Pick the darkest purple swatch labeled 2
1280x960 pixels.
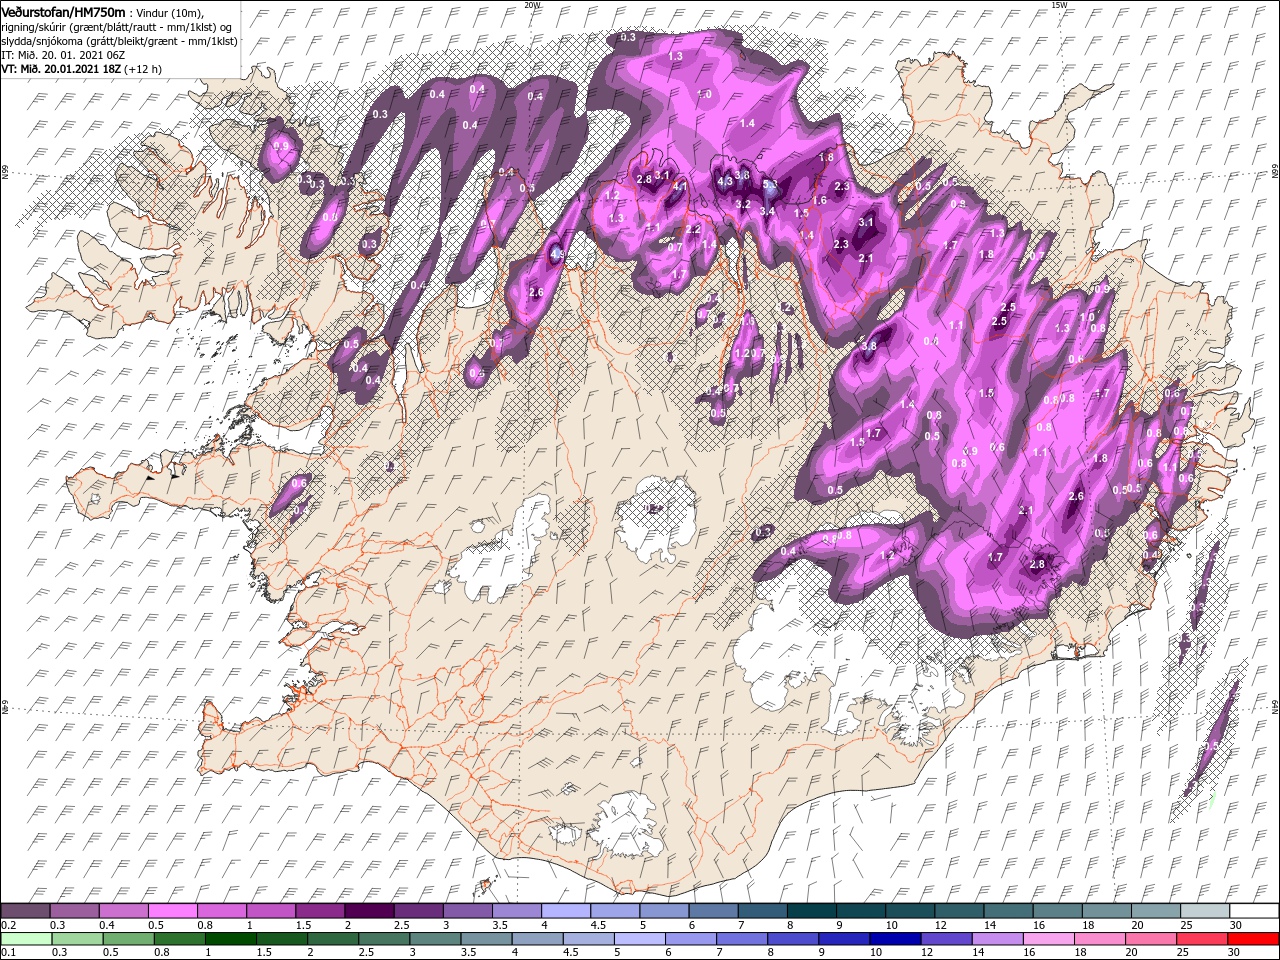click(x=369, y=911)
